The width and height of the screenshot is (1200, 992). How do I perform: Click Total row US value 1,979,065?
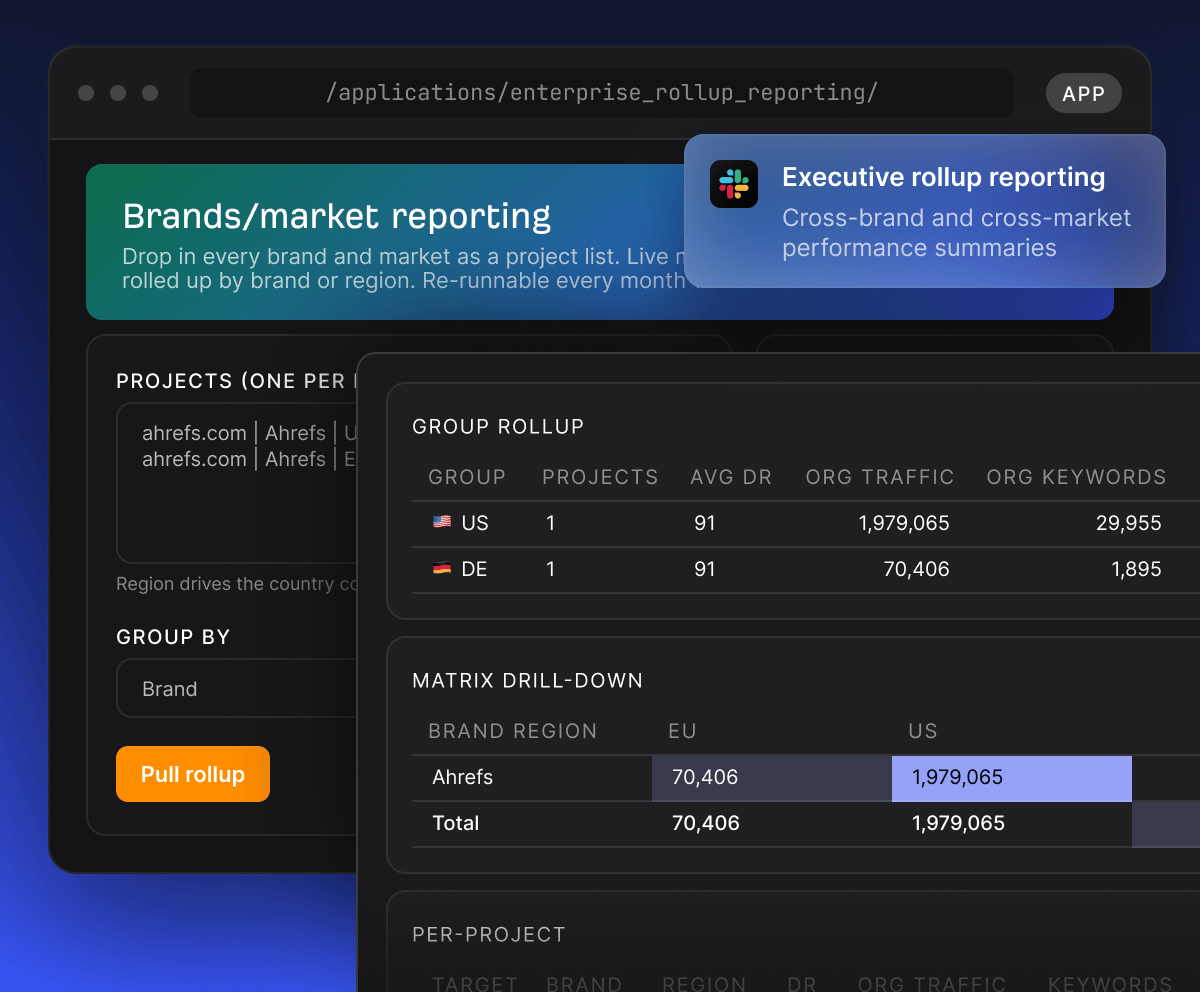click(958, 823)
